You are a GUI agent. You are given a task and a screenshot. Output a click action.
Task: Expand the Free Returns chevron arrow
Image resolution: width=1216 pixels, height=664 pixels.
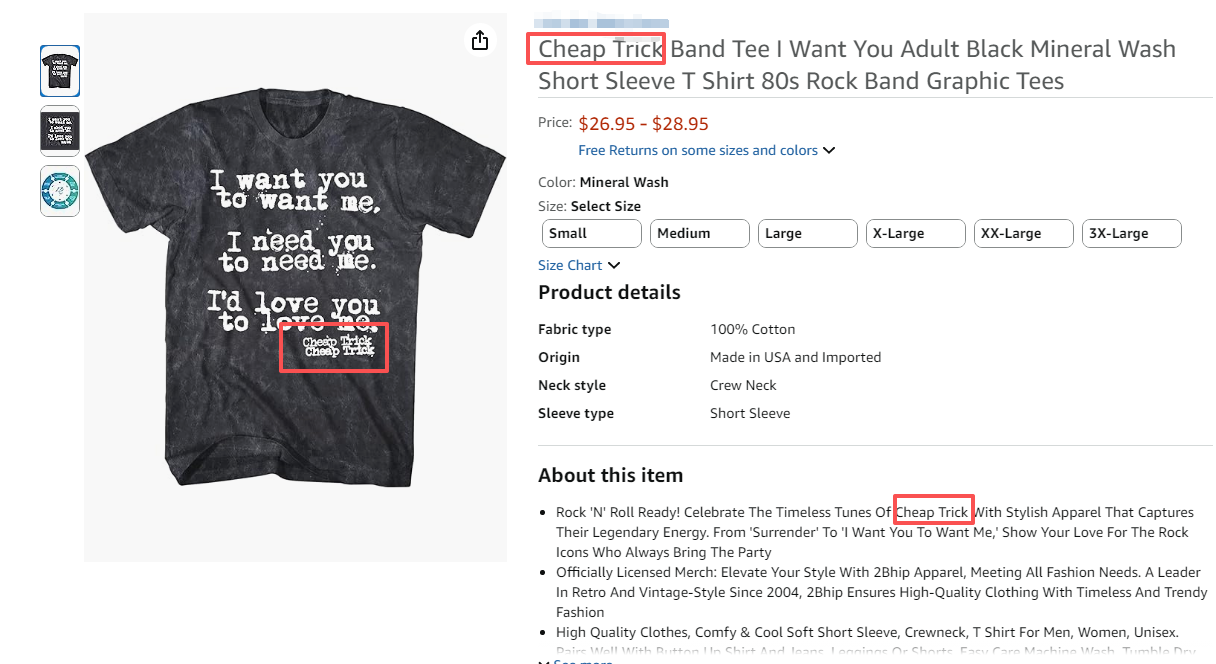click(x=829, y=151)
